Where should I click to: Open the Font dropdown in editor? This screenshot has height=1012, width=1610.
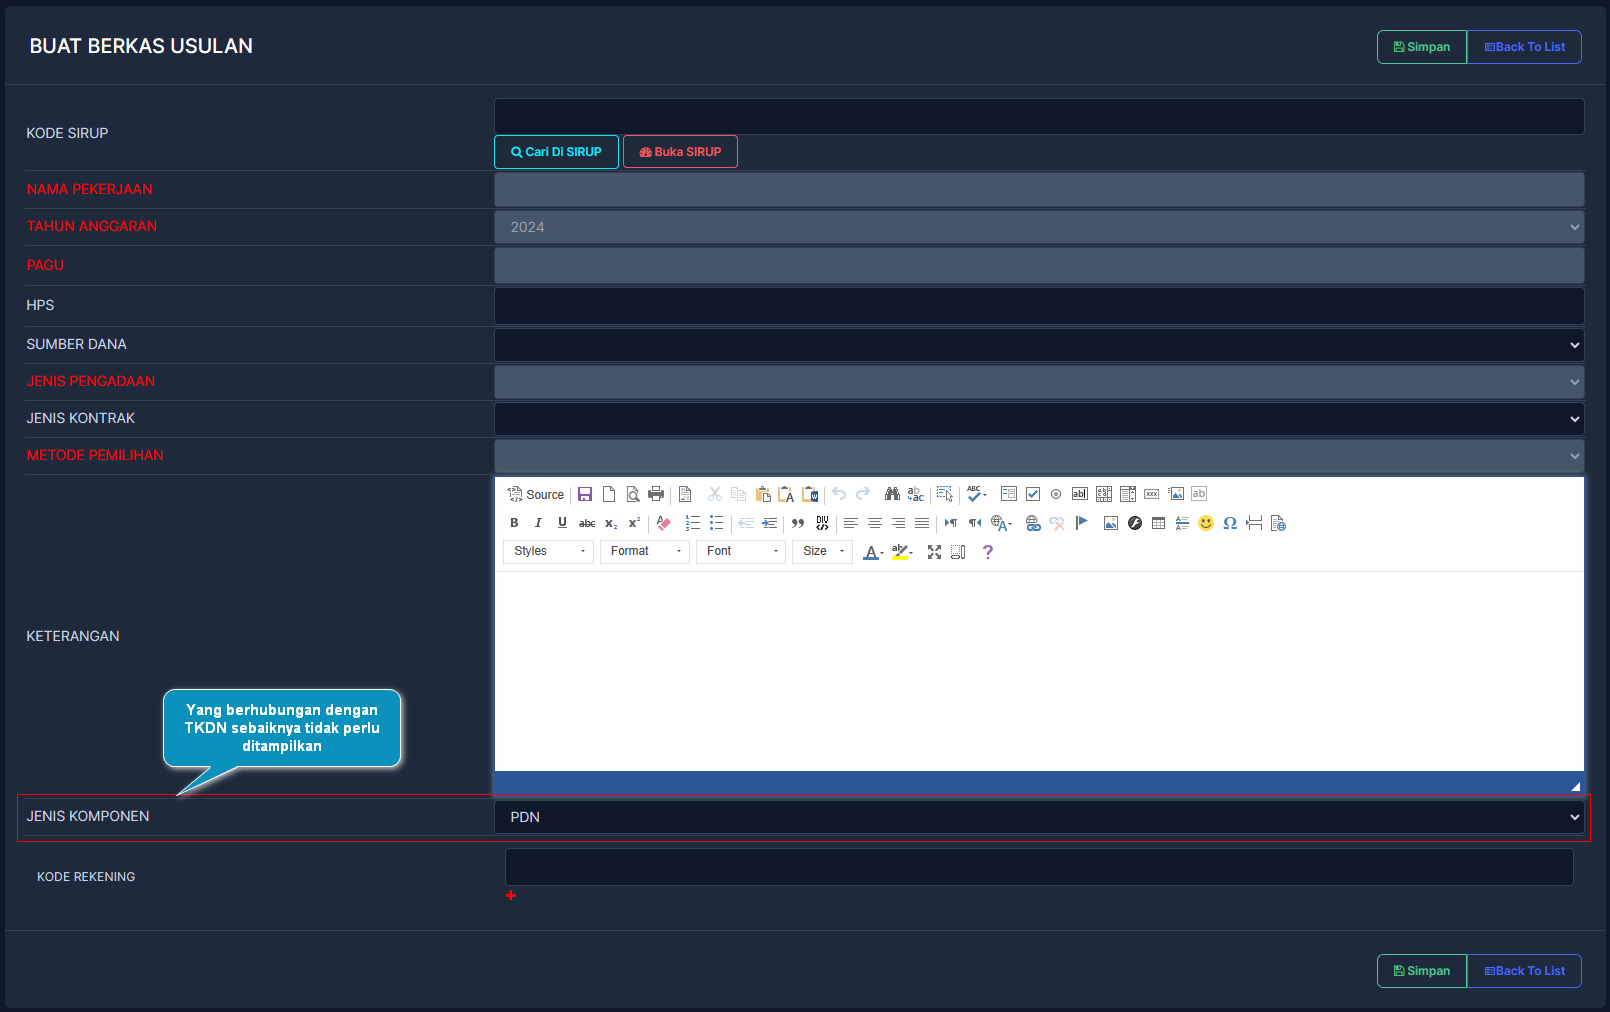[x=741, y=551]
